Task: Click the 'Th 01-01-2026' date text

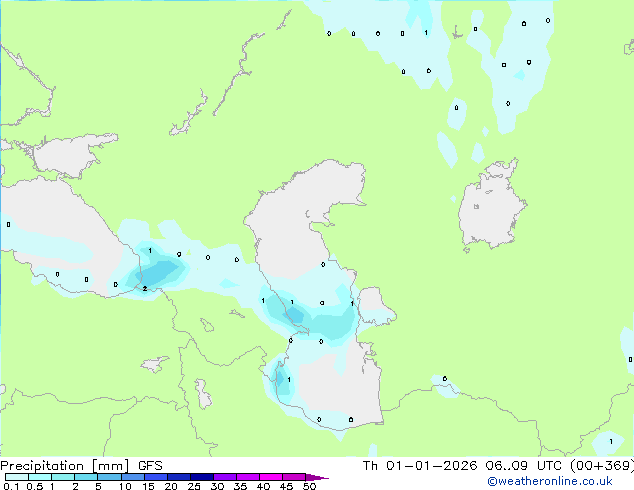Action: click(420, 466)
